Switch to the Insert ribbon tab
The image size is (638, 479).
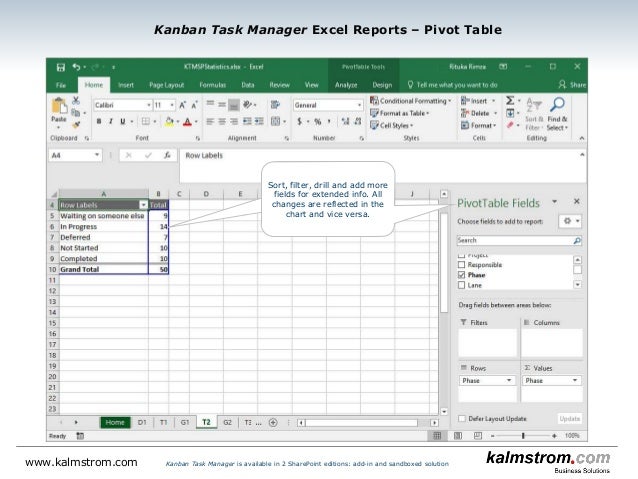pyautogui.click(x=126, y=85)
